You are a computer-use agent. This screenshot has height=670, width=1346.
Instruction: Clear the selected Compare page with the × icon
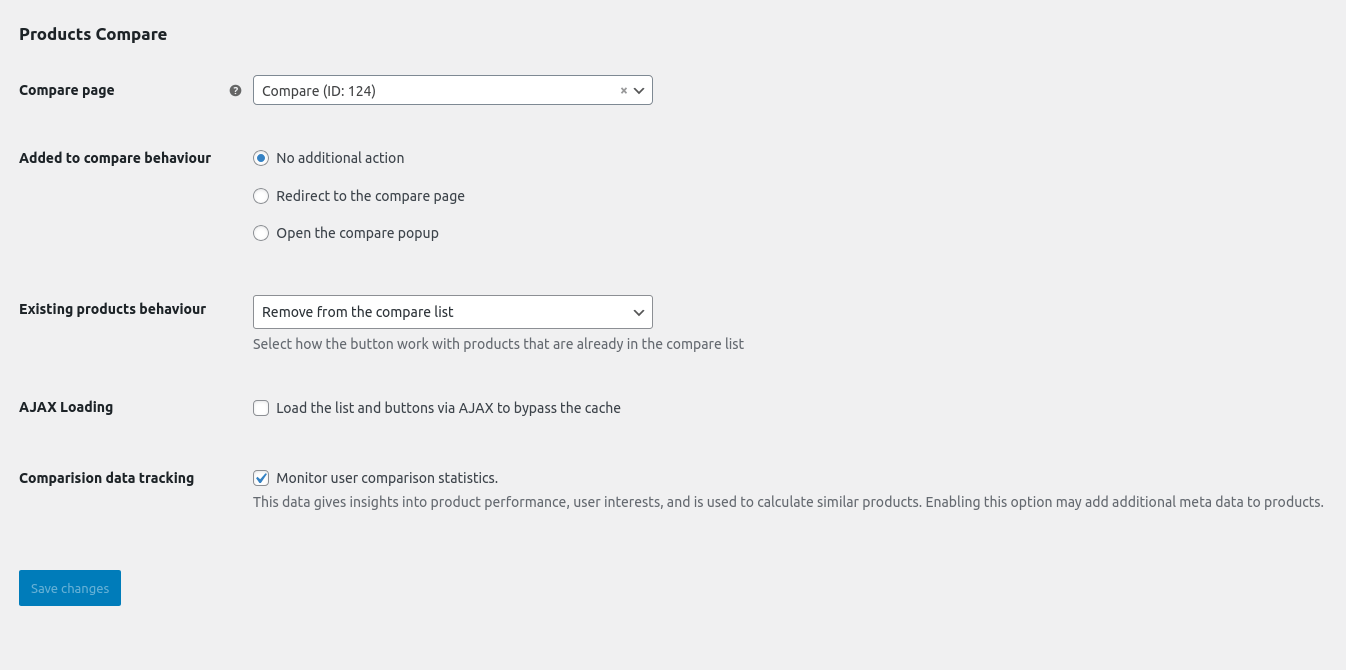(x=624, y=90)
